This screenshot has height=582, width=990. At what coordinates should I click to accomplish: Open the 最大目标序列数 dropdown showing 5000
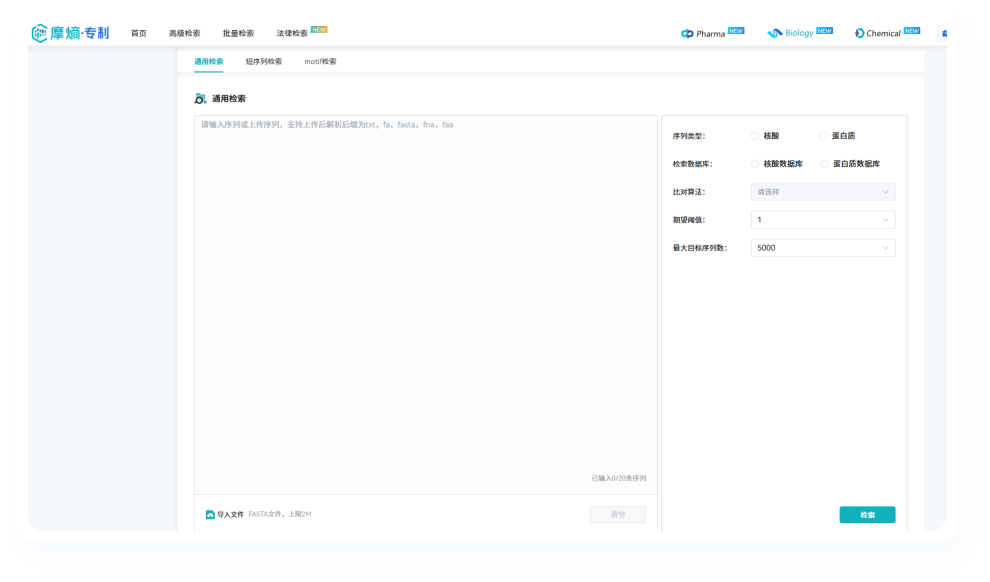[823, 248]
